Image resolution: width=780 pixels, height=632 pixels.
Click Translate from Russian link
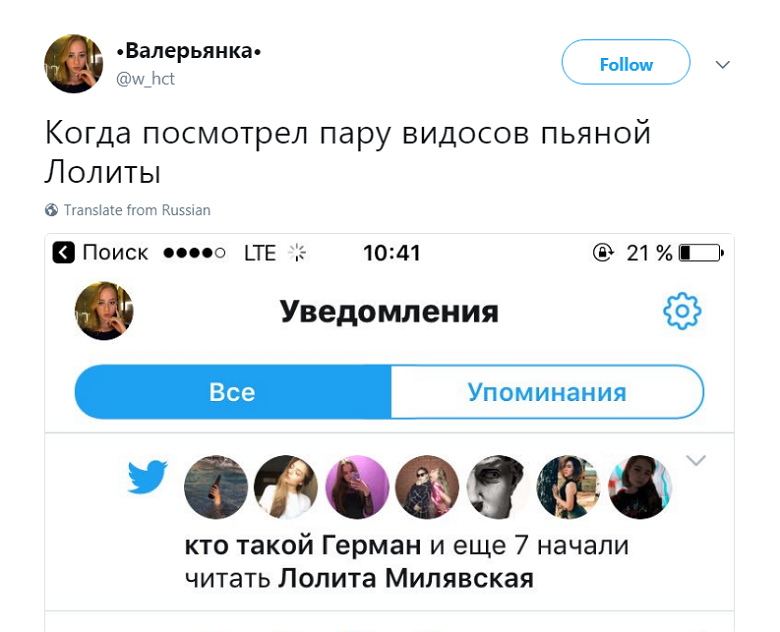click(x=137, y=210)
